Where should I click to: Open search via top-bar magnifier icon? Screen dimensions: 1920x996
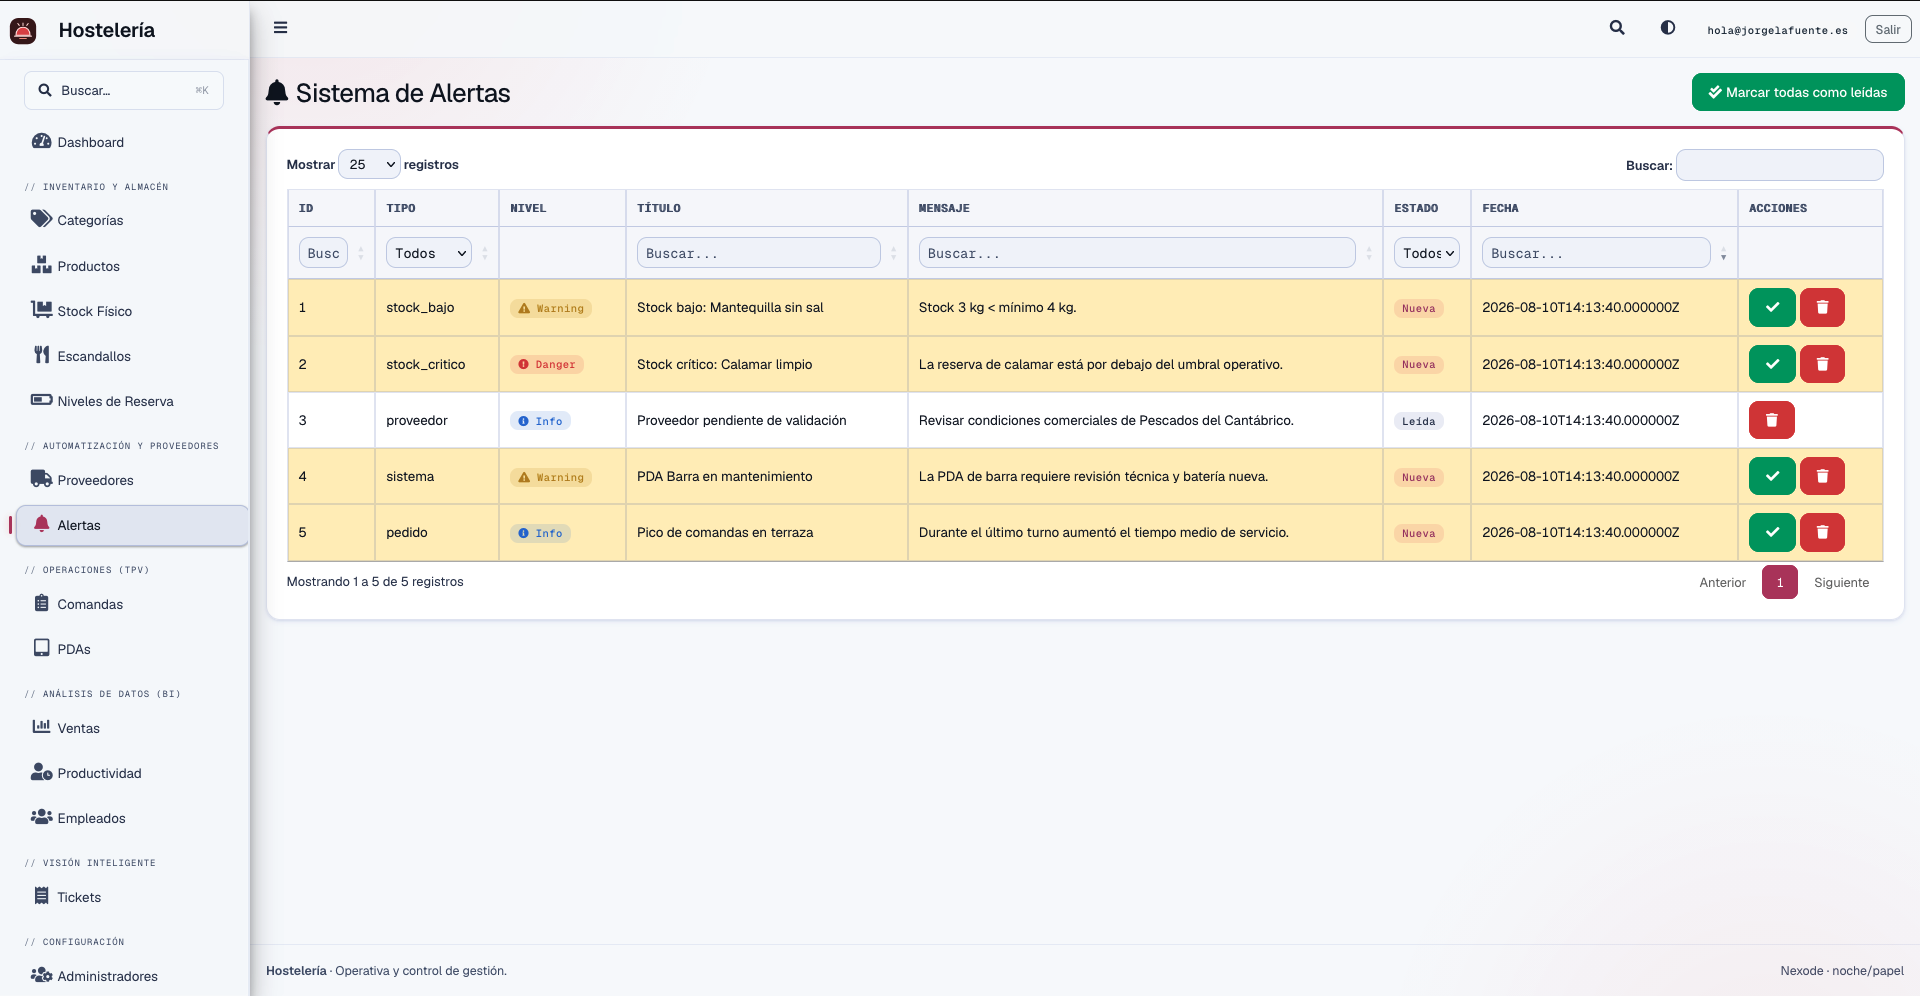coord(1617,28)
